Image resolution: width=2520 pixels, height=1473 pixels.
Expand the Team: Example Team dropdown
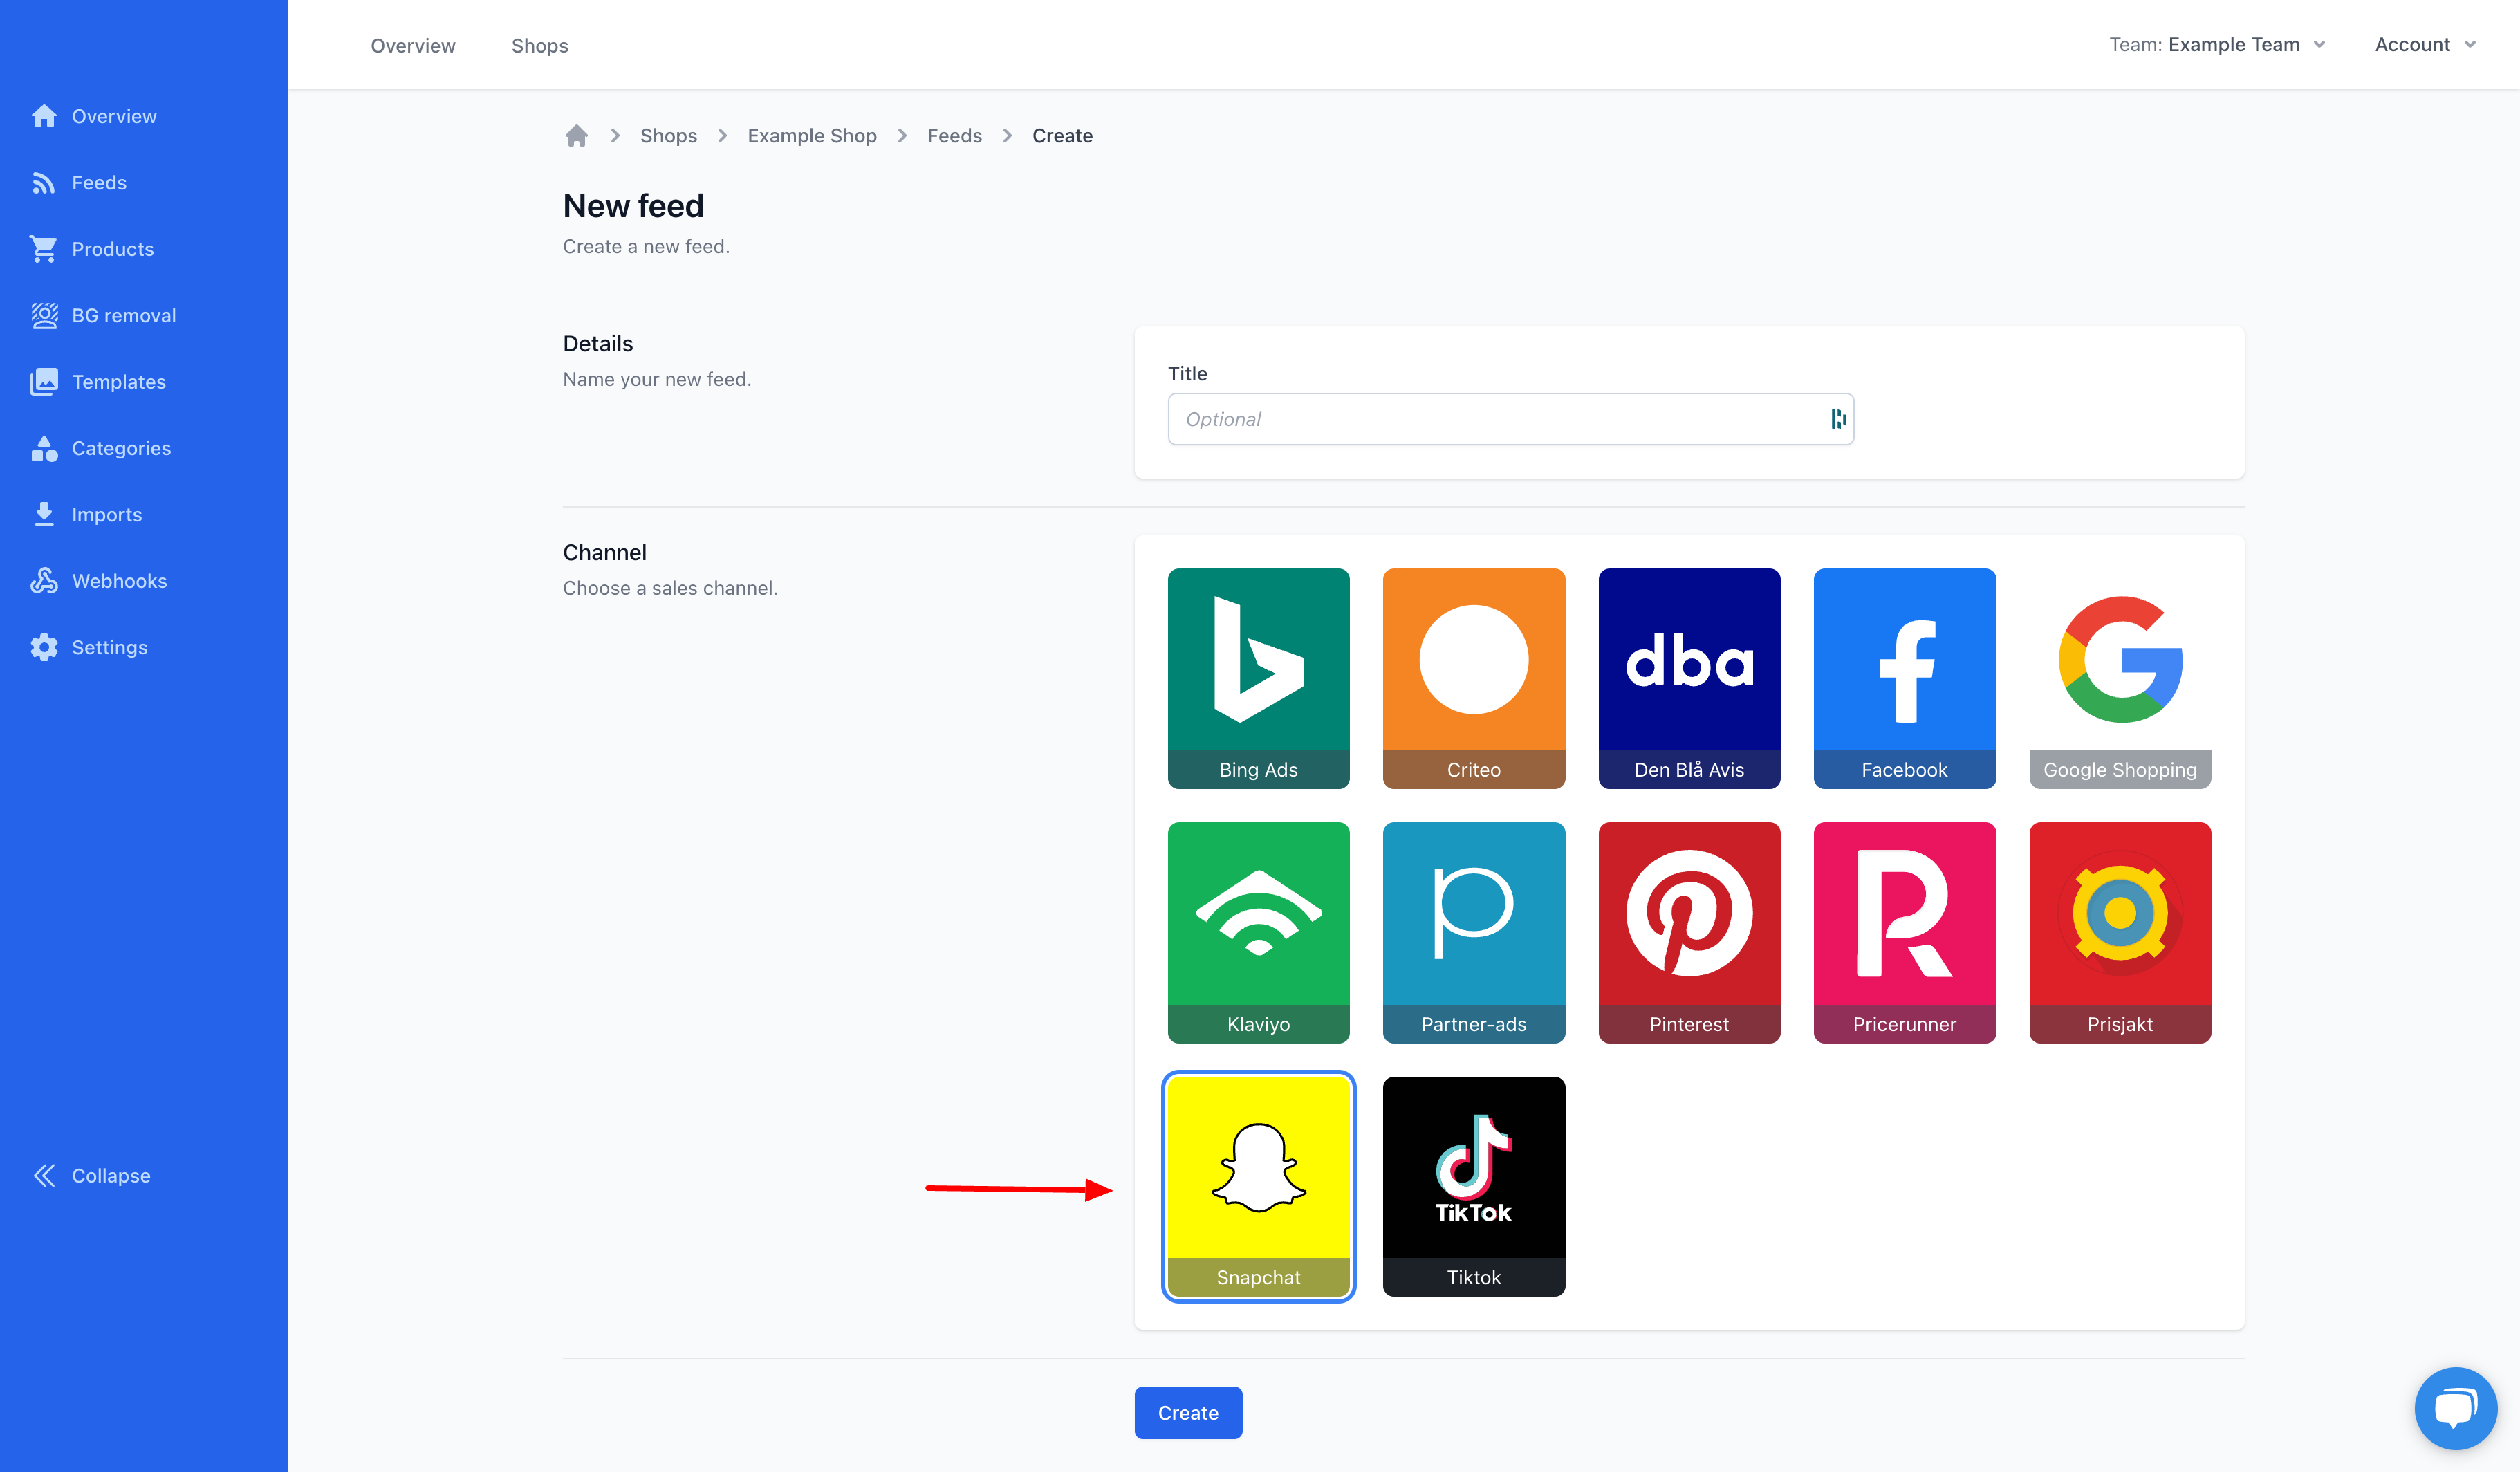point(2217,45)
